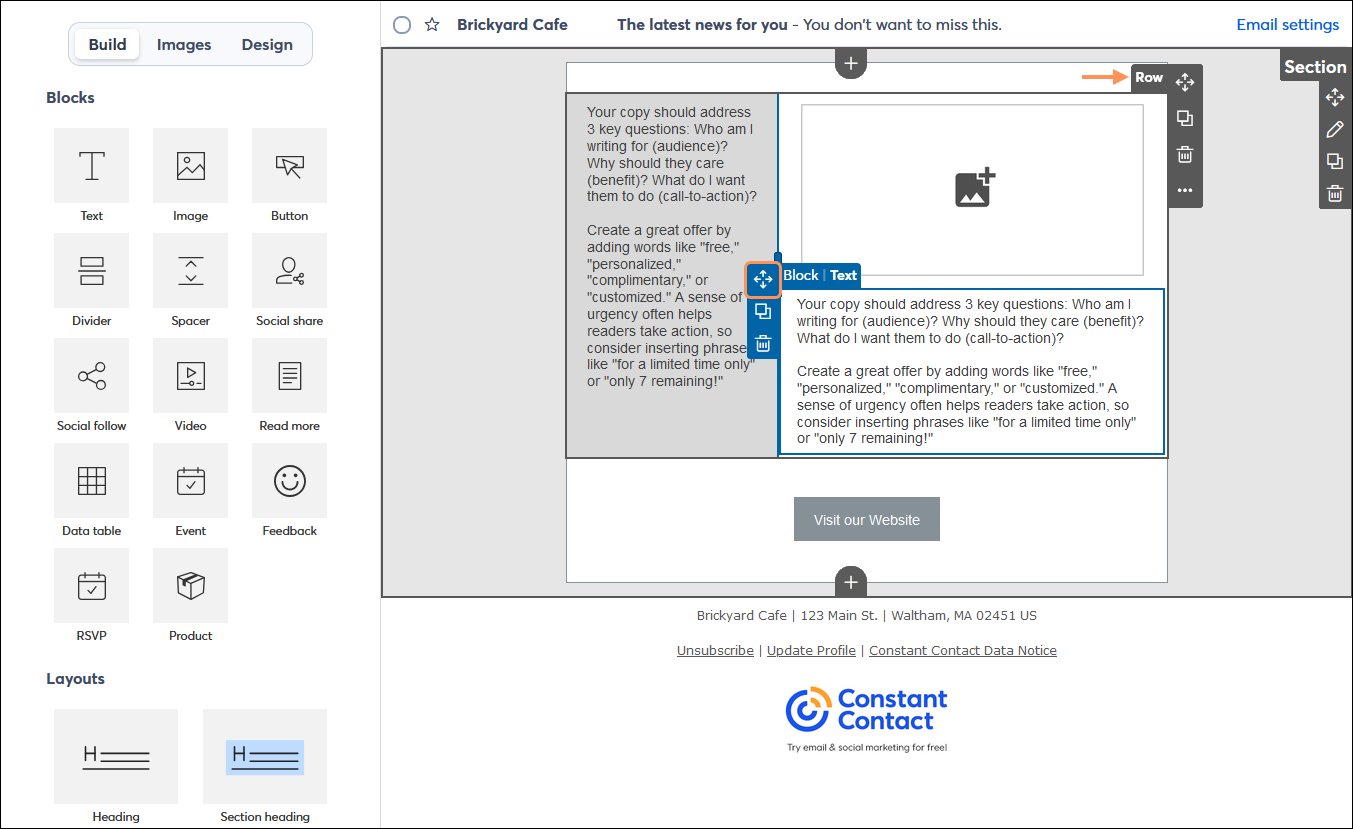Select the Button block
1353x829 pixels.
point(289,165)
